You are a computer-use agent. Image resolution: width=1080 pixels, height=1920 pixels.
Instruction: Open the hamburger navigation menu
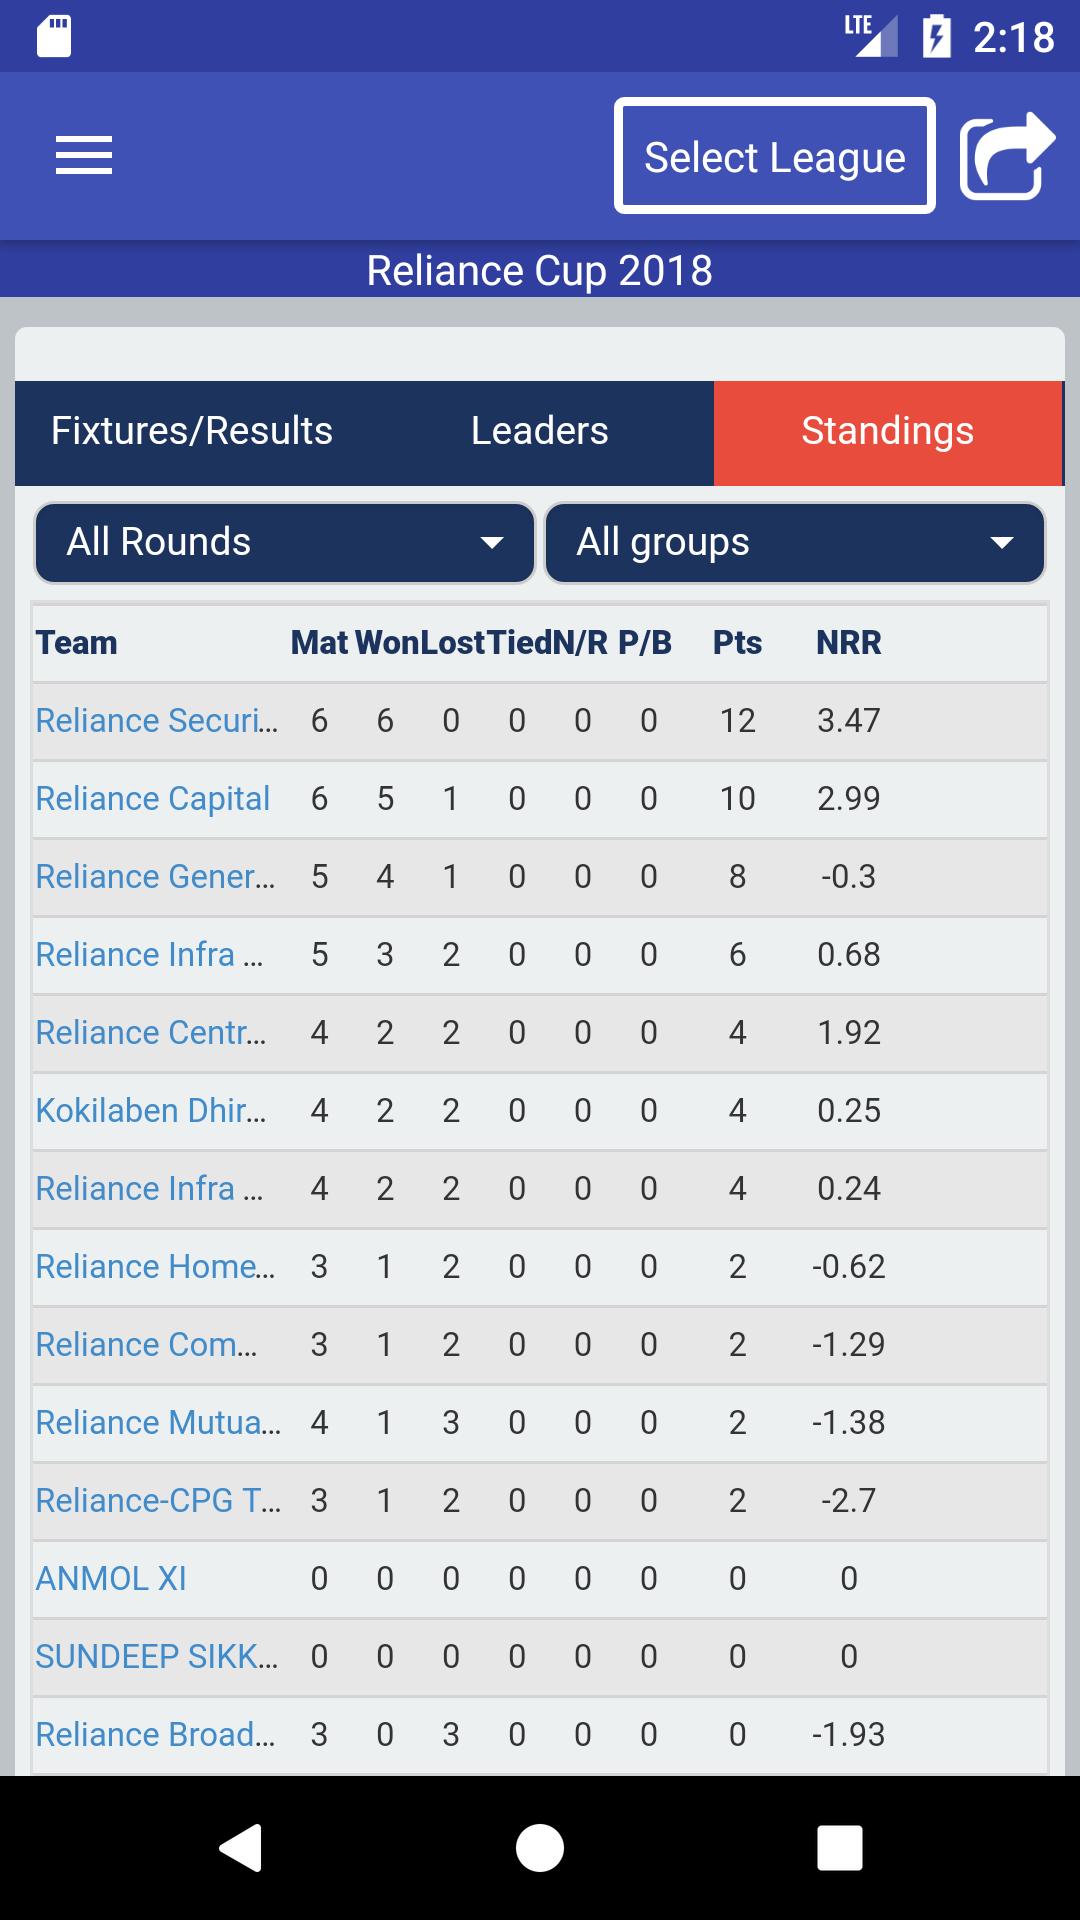84,156
